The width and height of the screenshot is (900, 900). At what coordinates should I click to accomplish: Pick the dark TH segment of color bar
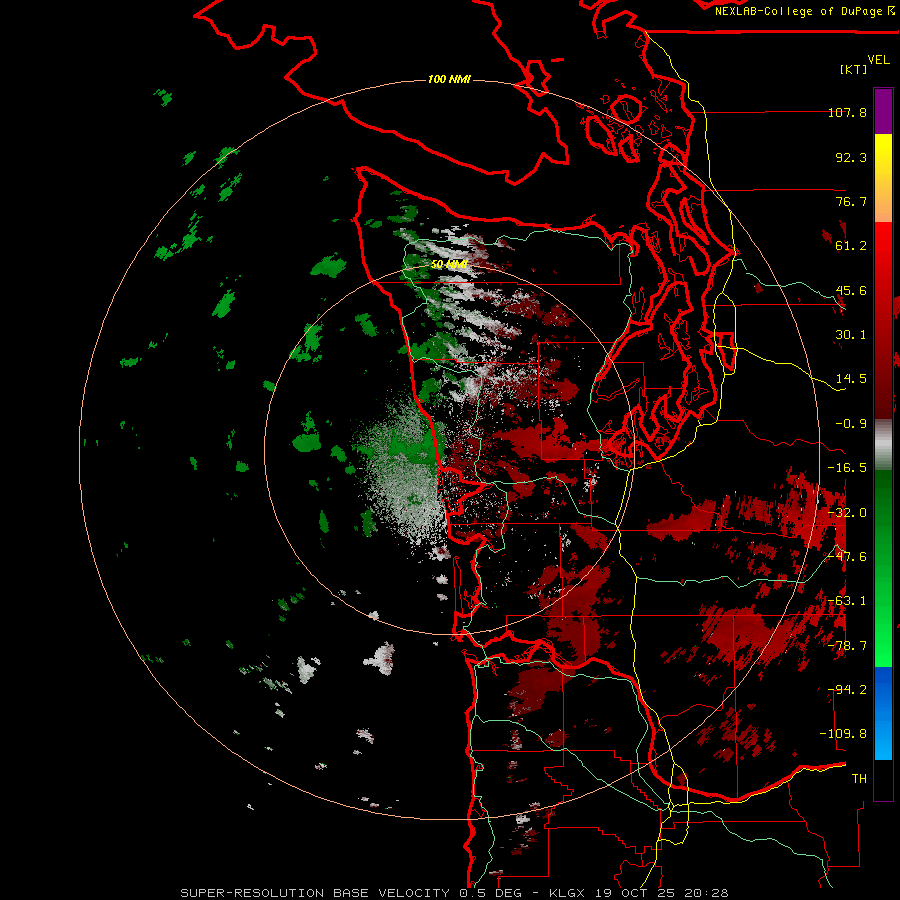tap(883, 779)
